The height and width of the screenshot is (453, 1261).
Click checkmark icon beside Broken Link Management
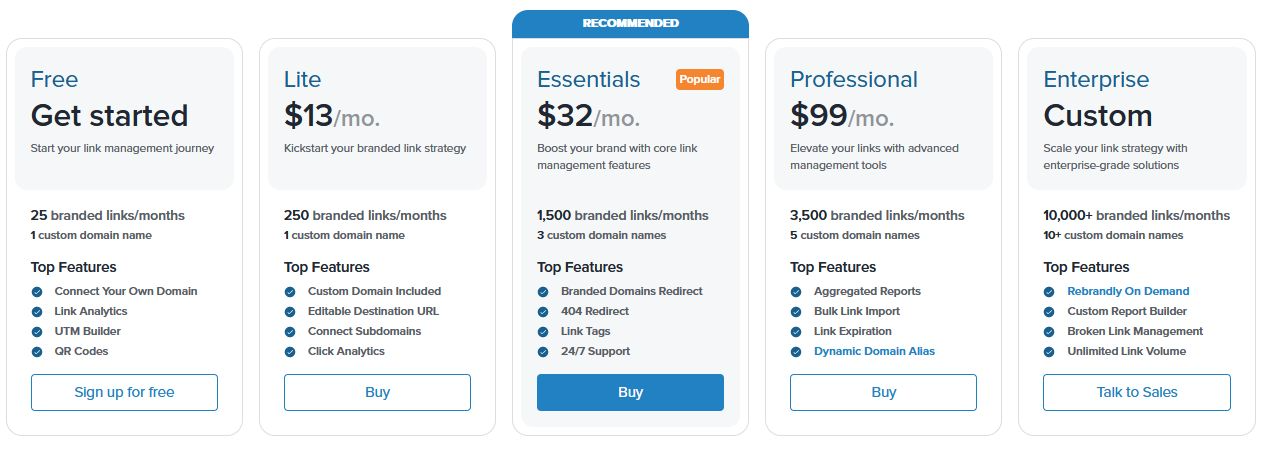[x=1049, y=332]
